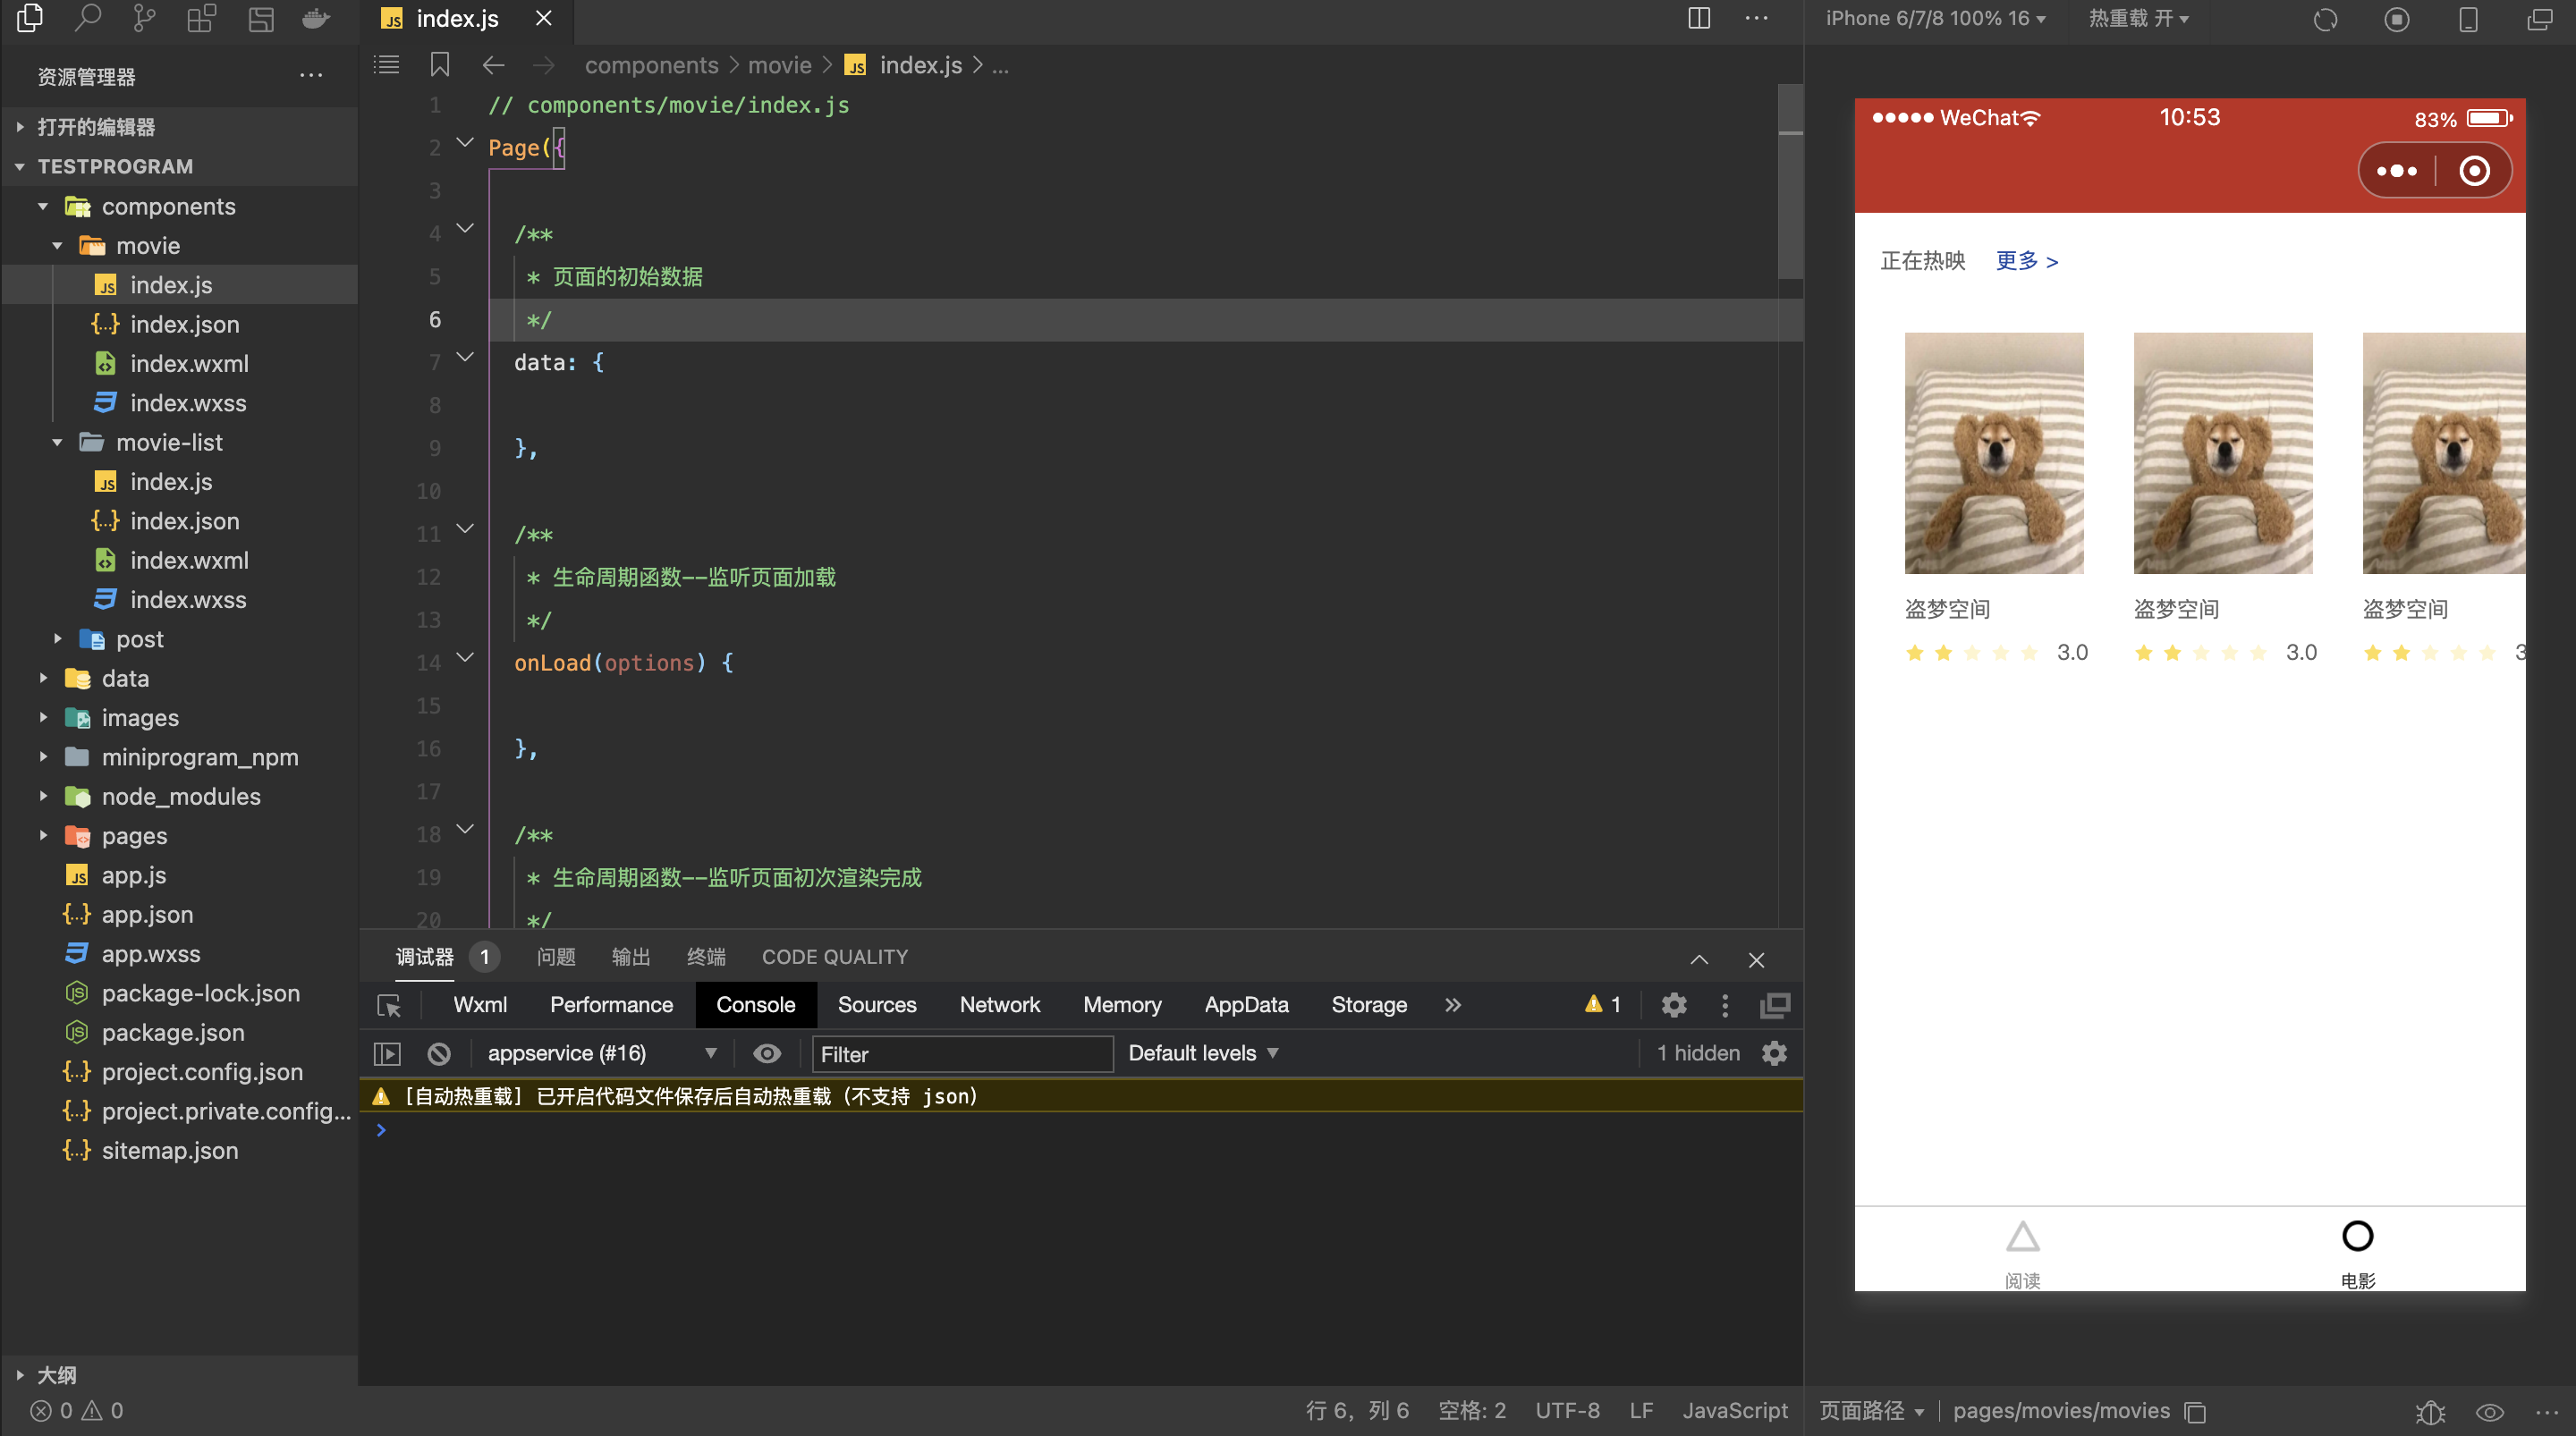Select the 电影 tab bar item
This screenshot has width=2576, height=1436.
(x=2357, y=1254)
